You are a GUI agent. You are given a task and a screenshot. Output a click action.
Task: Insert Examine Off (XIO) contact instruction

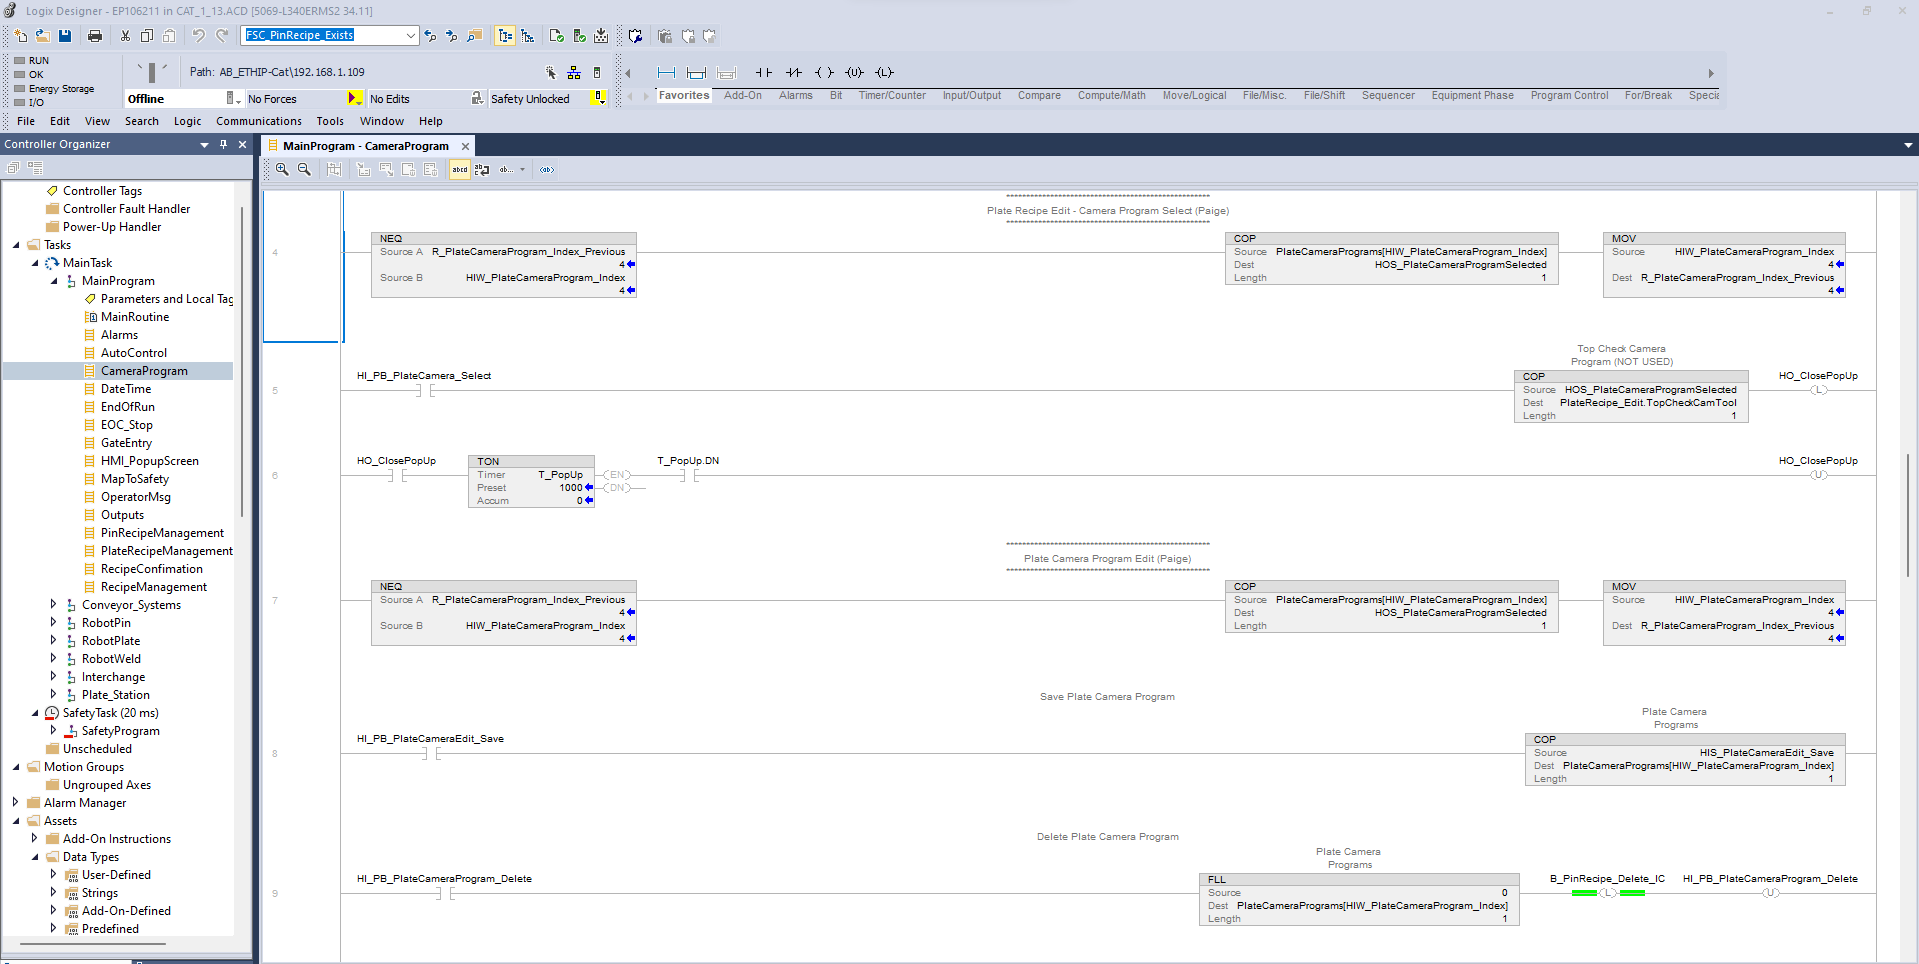[x=794, y=73]
